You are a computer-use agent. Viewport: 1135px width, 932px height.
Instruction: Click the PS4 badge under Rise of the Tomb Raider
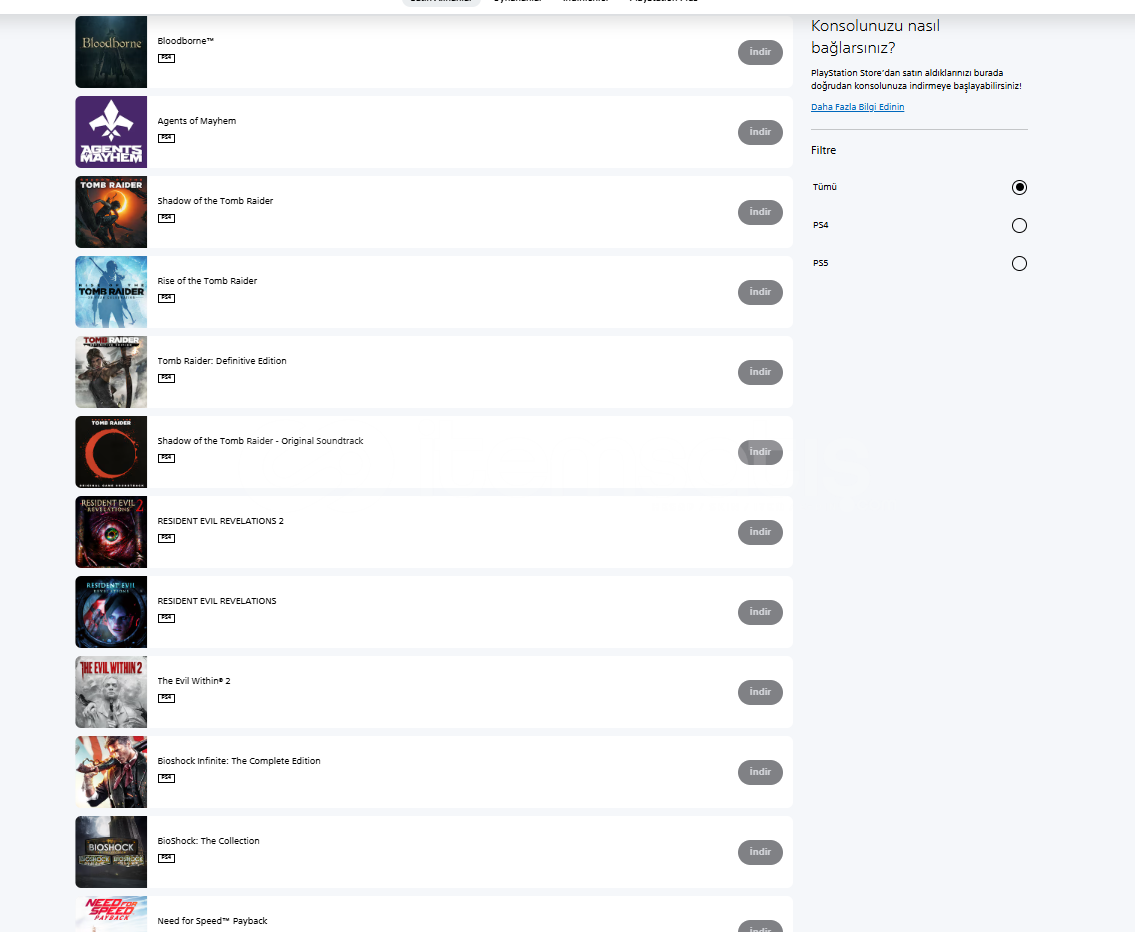[166, 298]
